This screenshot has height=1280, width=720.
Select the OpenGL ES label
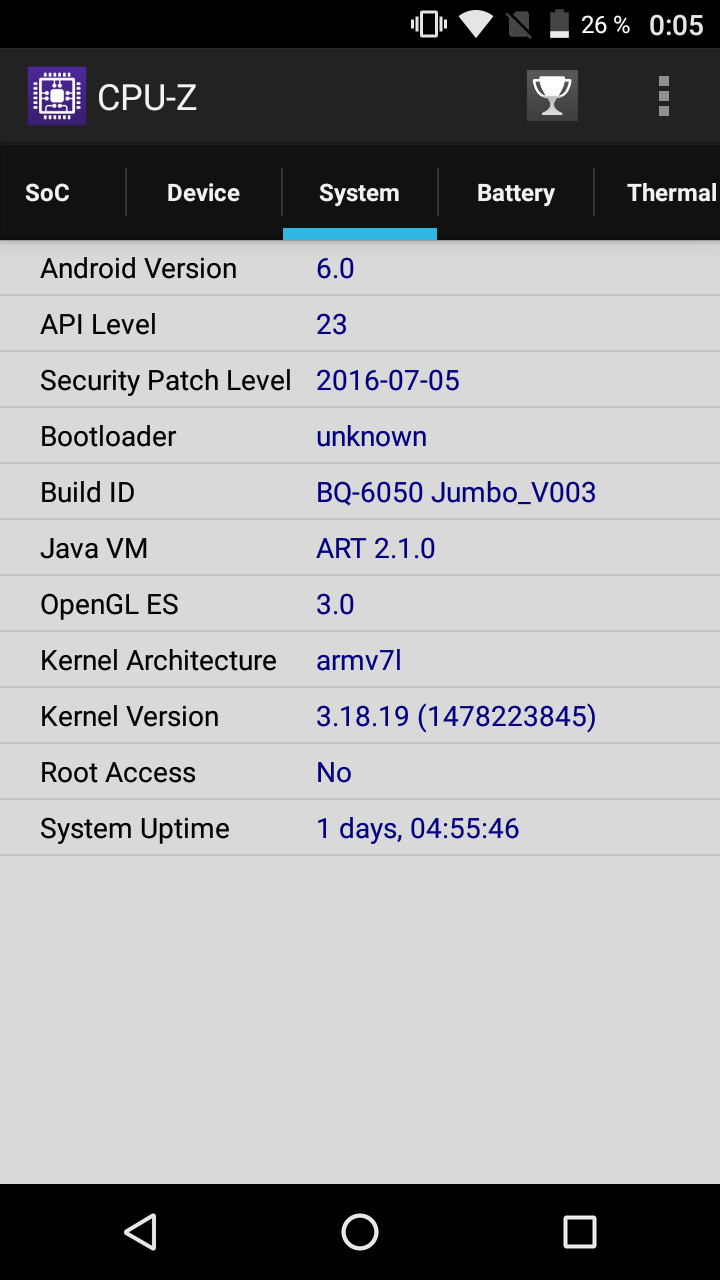(109, 604)
